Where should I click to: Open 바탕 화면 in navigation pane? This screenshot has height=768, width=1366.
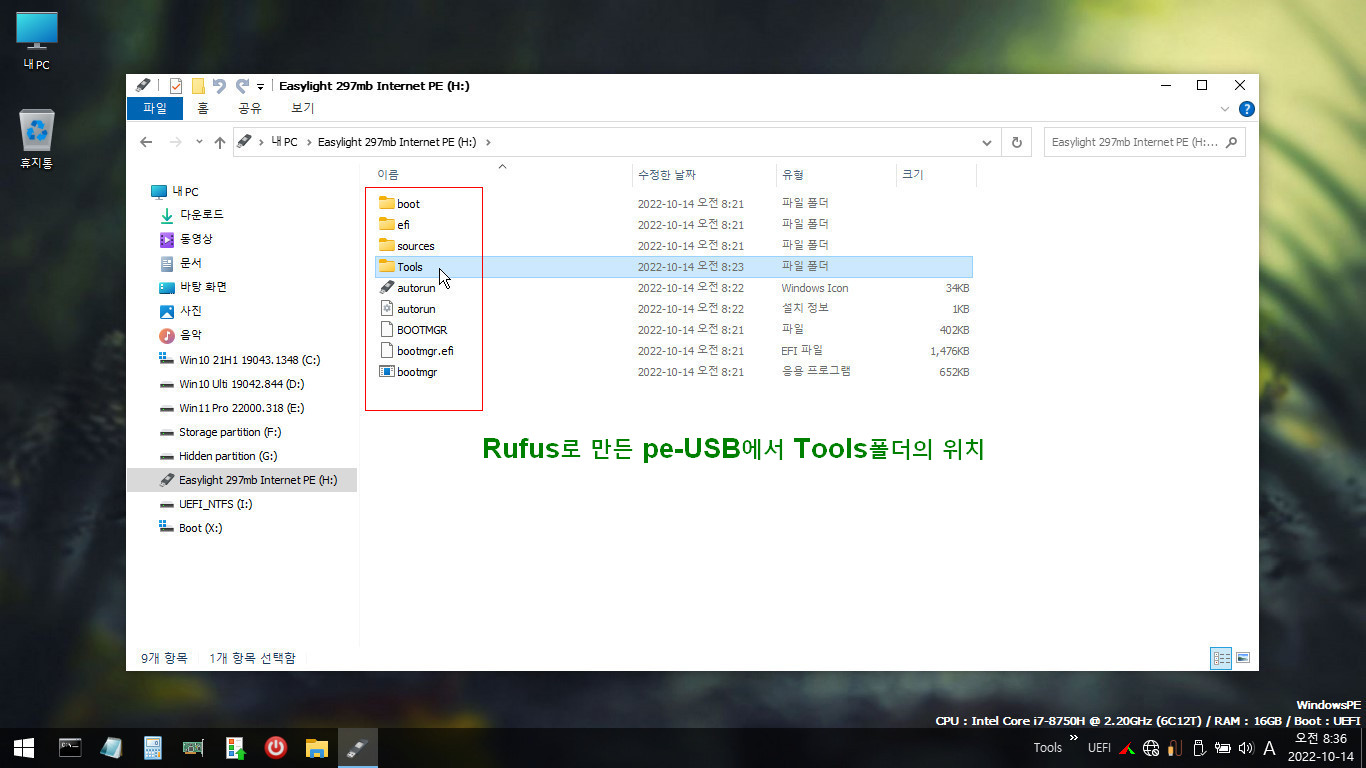pos(203,287)
